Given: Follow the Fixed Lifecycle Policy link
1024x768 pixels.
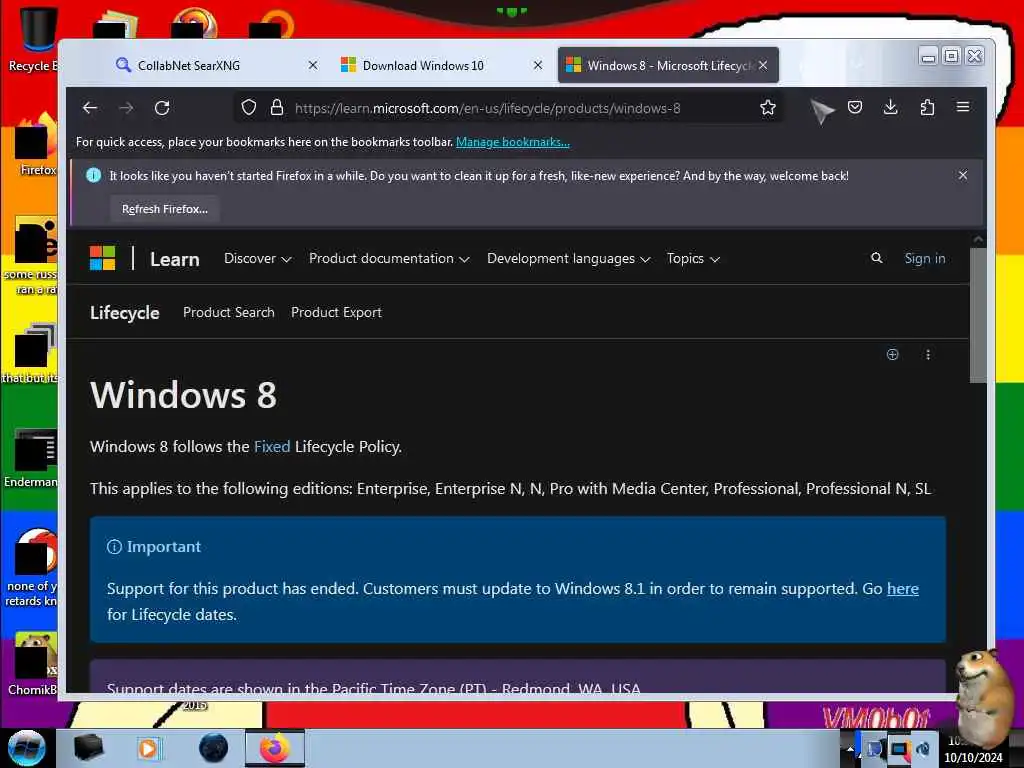Looking at the screenshot, I should 272,447.
